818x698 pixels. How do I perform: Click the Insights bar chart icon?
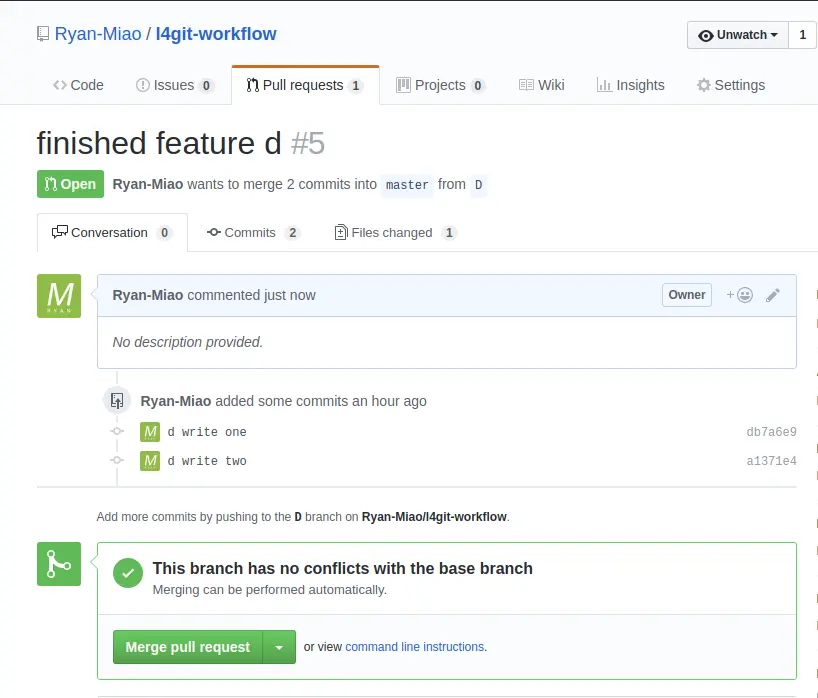(604, 85)
